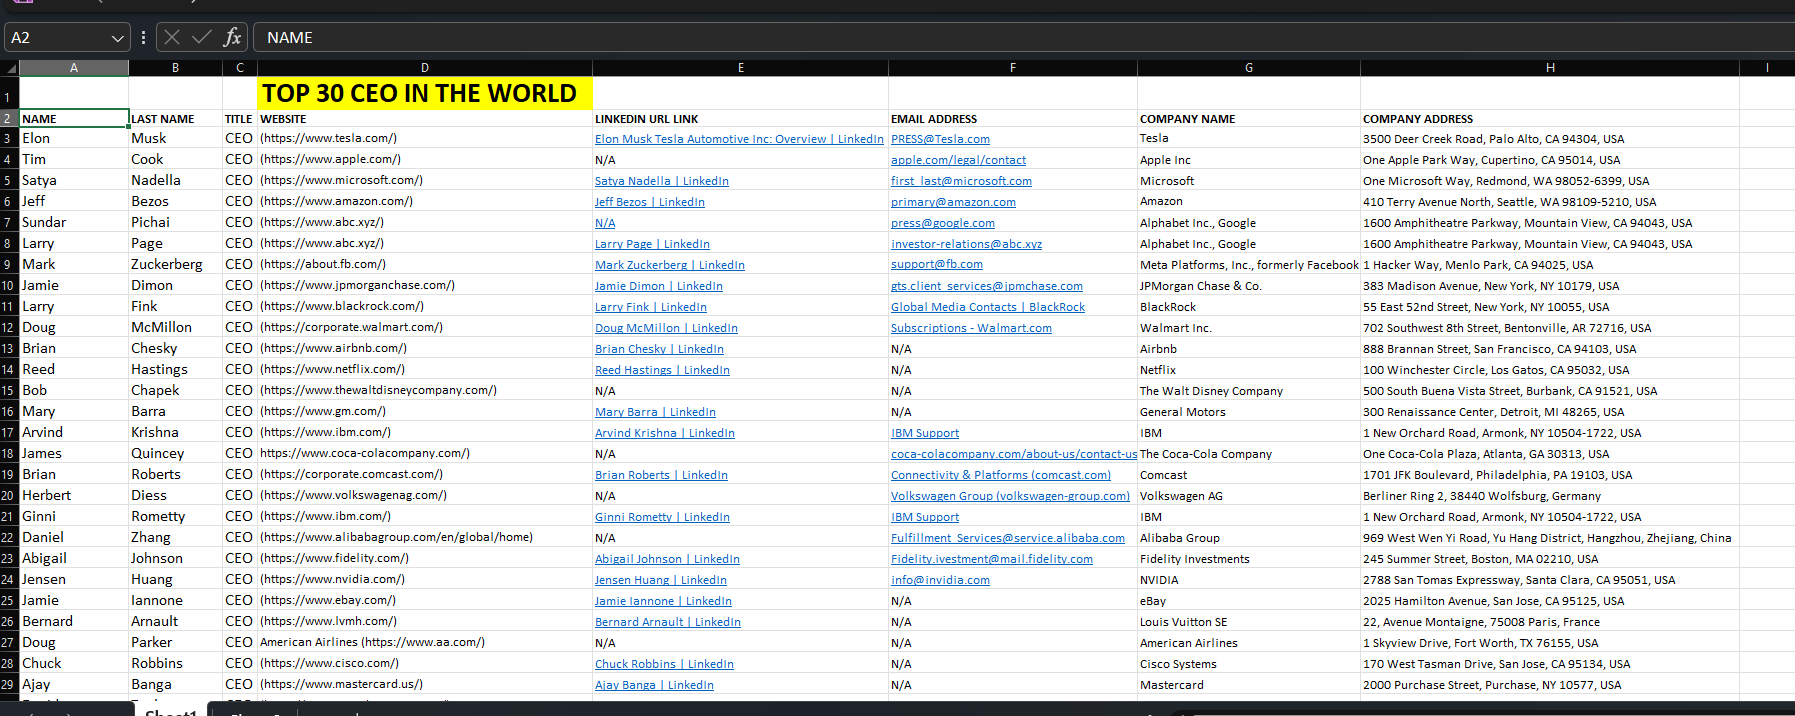Click the primary@amazon.com email link
Screen dimensions: 1795x716
(x=953, y=202)
